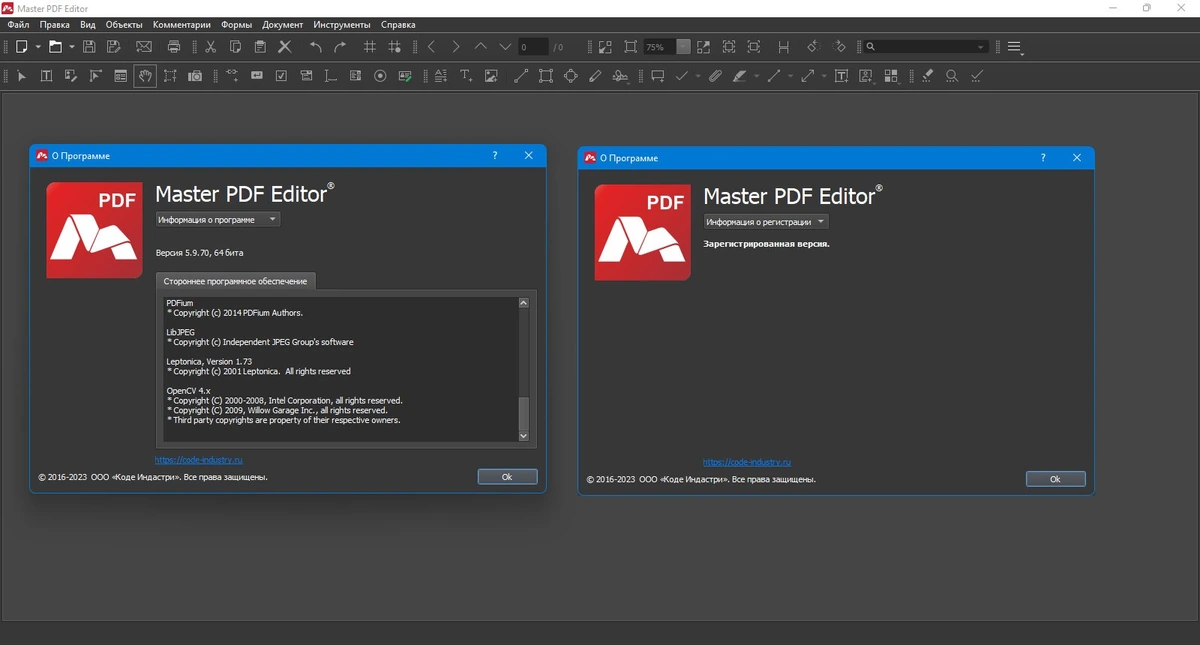This screenshot has height=645, width=1200.
Task: Open the dropdown next to highlighter tool
Action: [x=756, y=76]
